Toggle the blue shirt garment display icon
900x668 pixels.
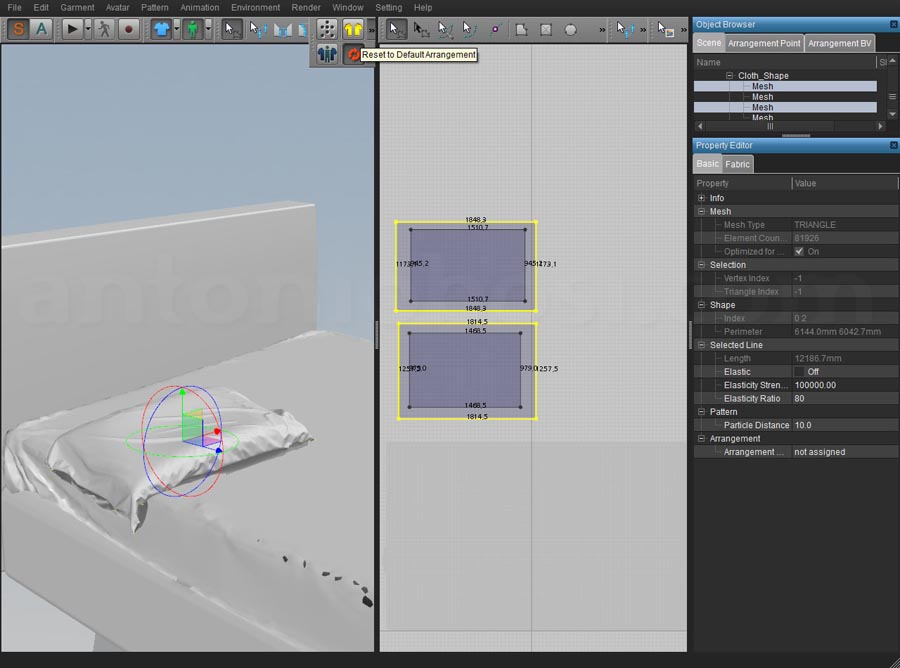tap(161, 29)
